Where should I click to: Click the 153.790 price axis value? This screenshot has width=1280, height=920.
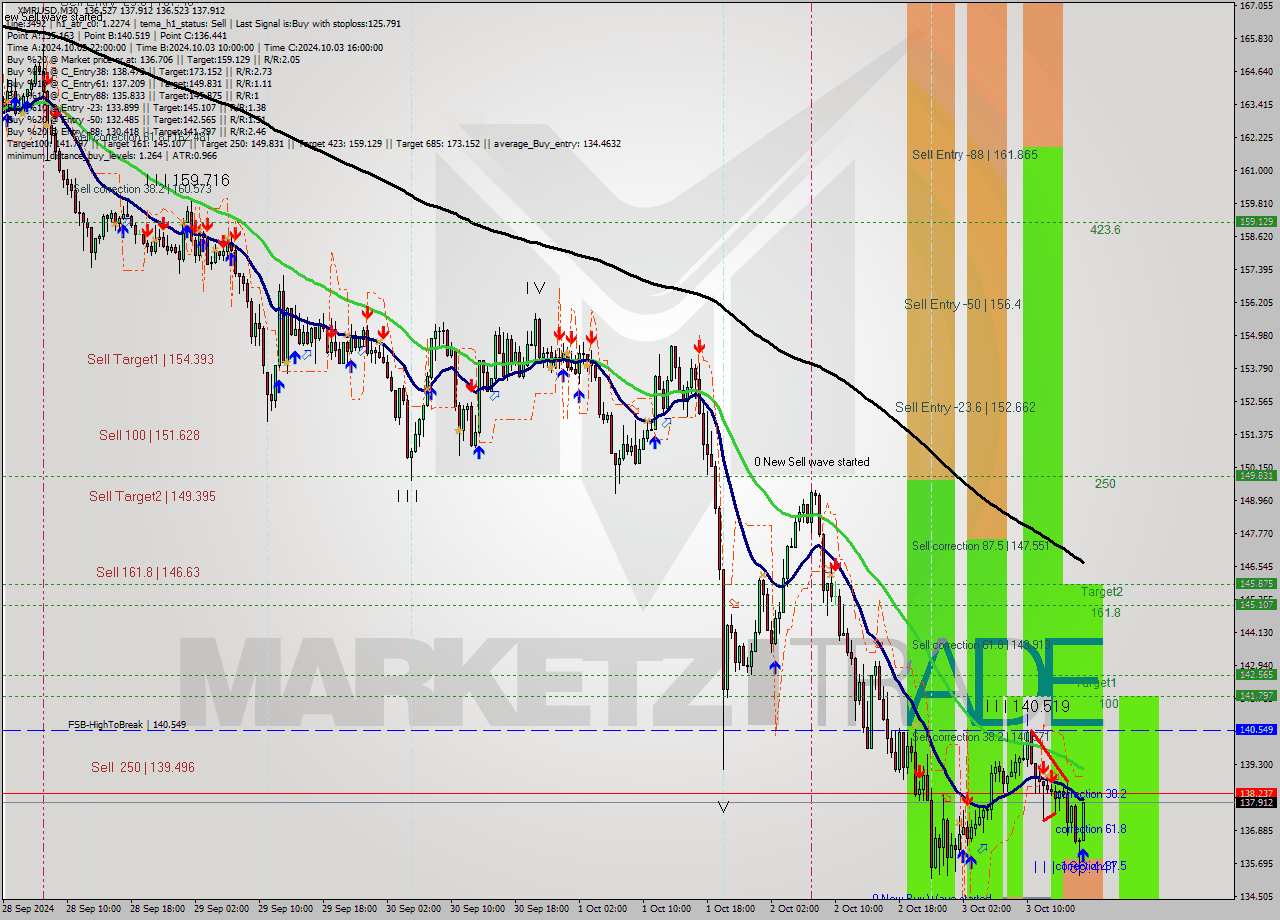click(1255, 369)
